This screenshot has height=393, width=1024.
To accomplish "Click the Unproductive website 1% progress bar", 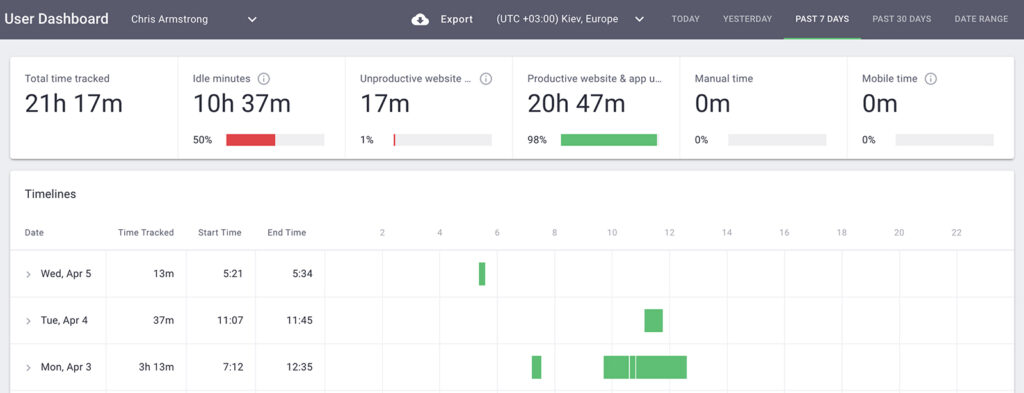I will [443, 140].
